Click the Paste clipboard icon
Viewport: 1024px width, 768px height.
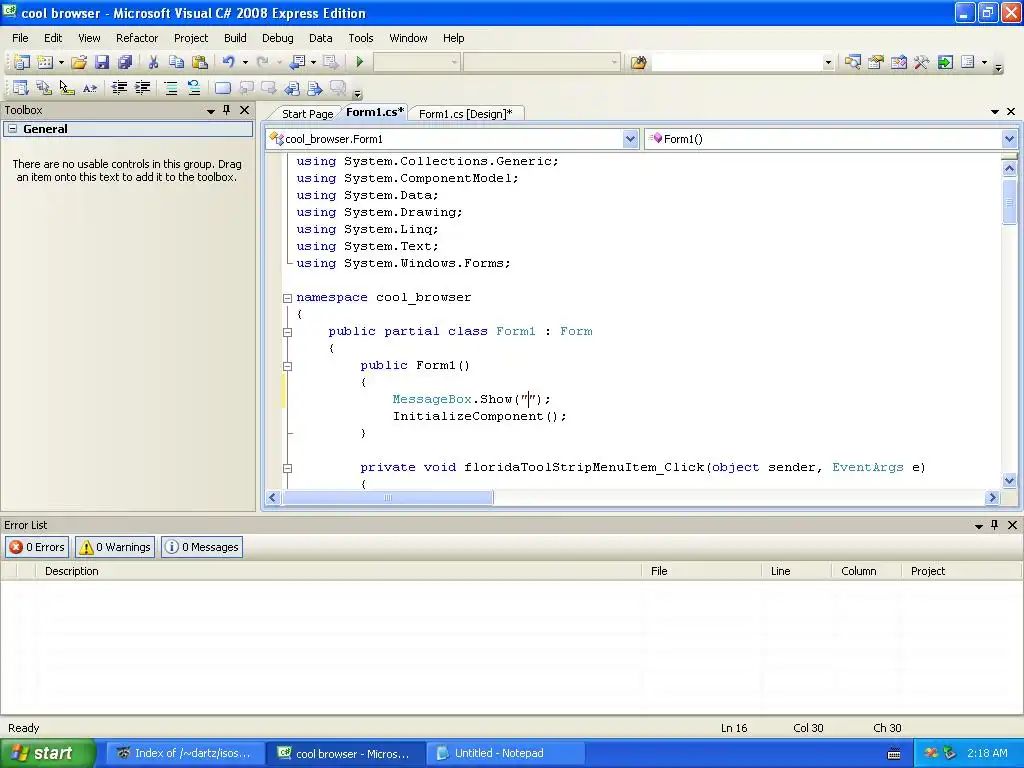pyautogui.click(x=200, y=62)
